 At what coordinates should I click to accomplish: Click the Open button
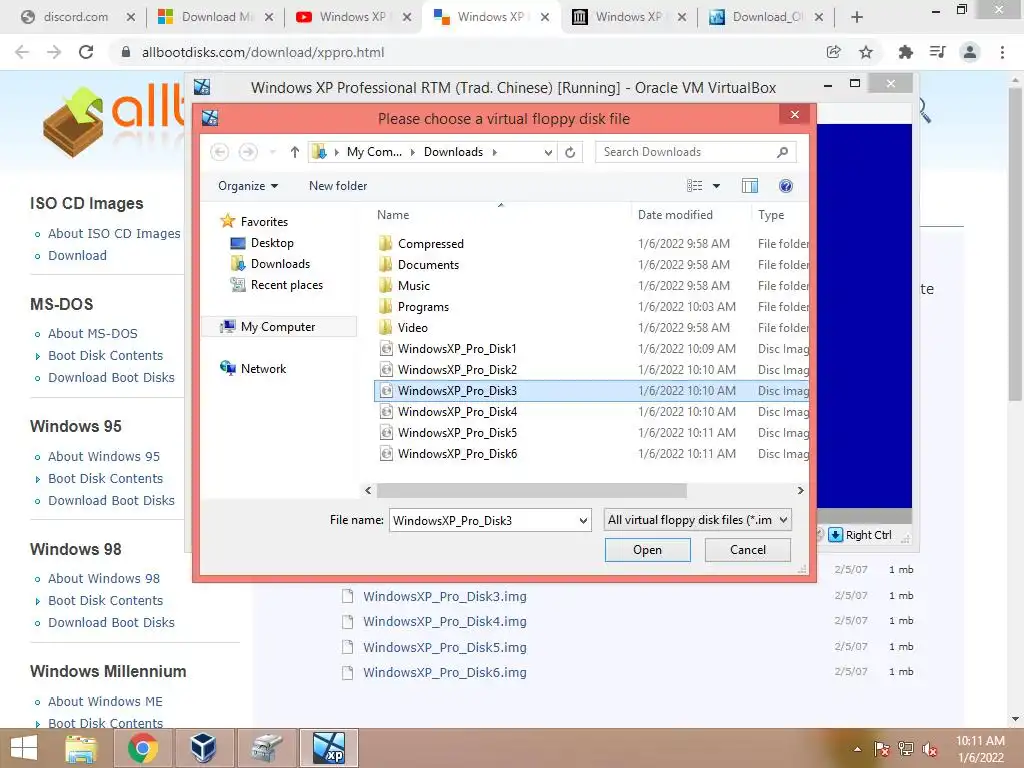pyautogui.click(x=647, y=550)
